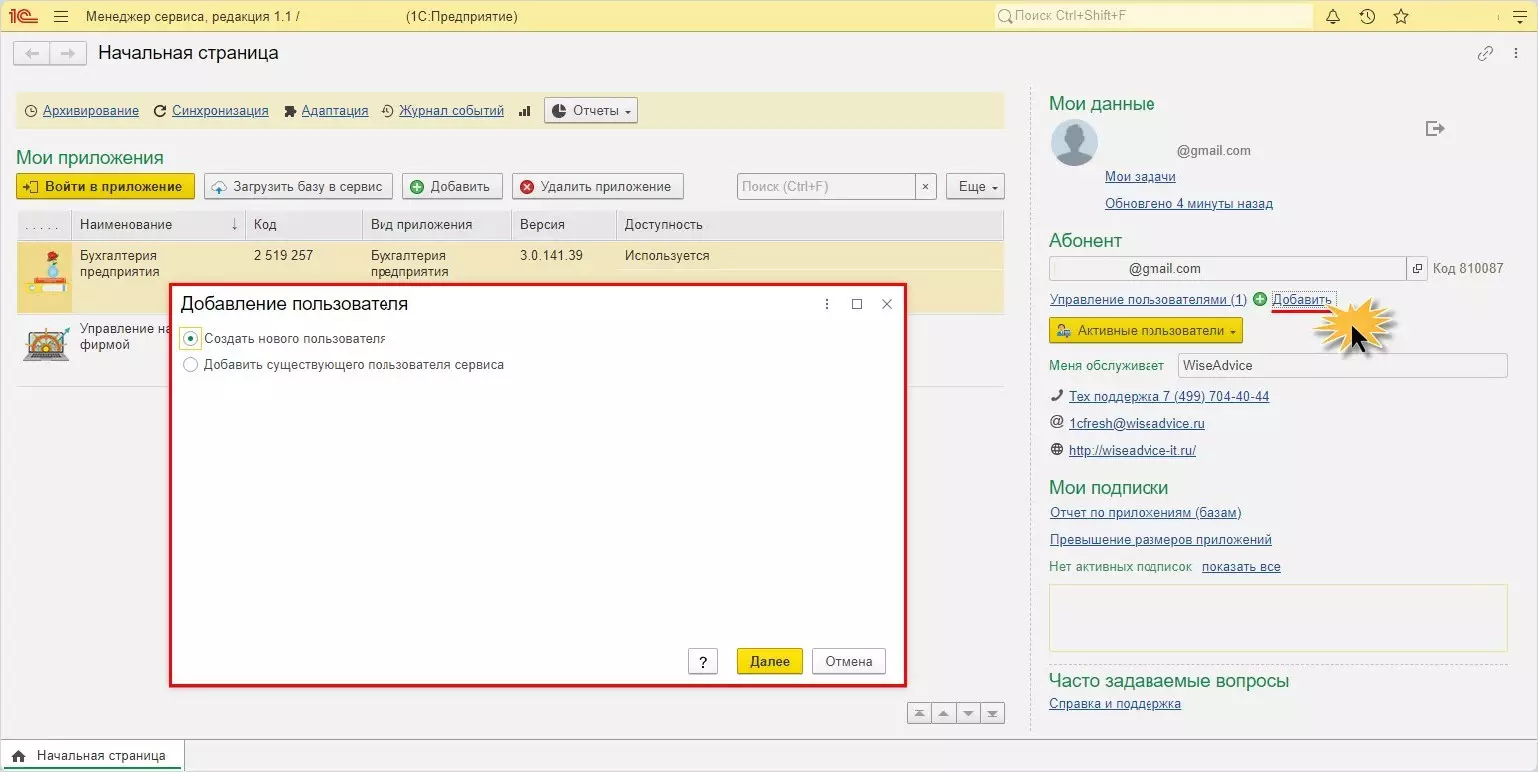Jump to the first row with the list arrow
This screenshot has height=772, width=1538.
click(x=919, y=713)
